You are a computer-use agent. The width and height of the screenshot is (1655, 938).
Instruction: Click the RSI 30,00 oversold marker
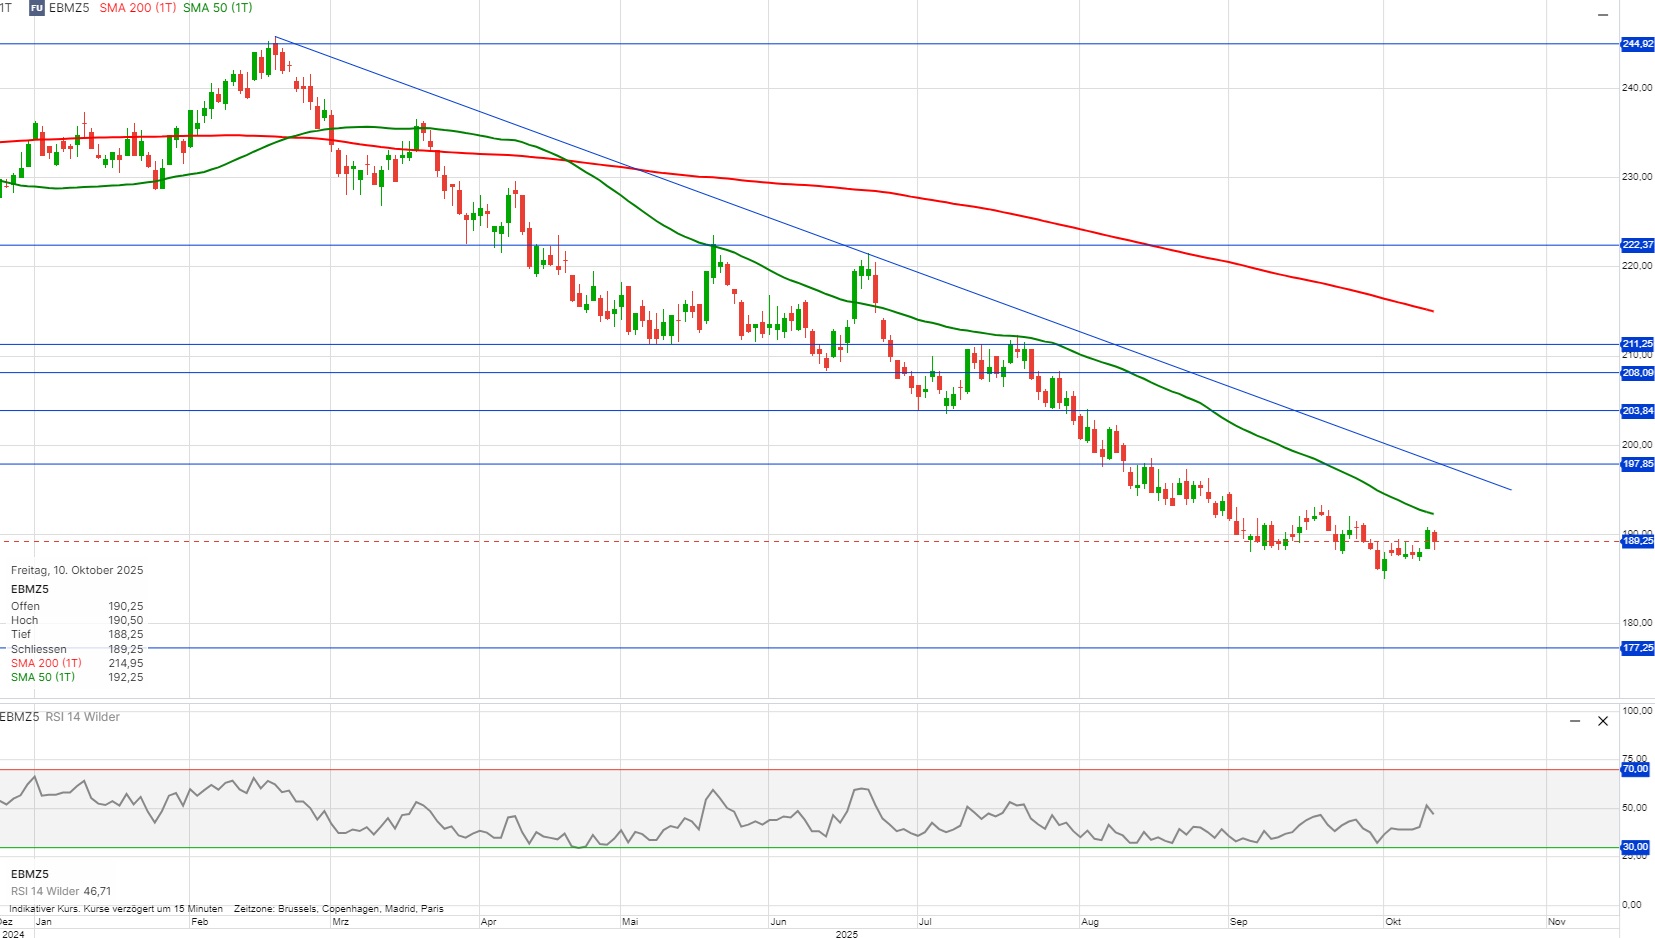1635,847
